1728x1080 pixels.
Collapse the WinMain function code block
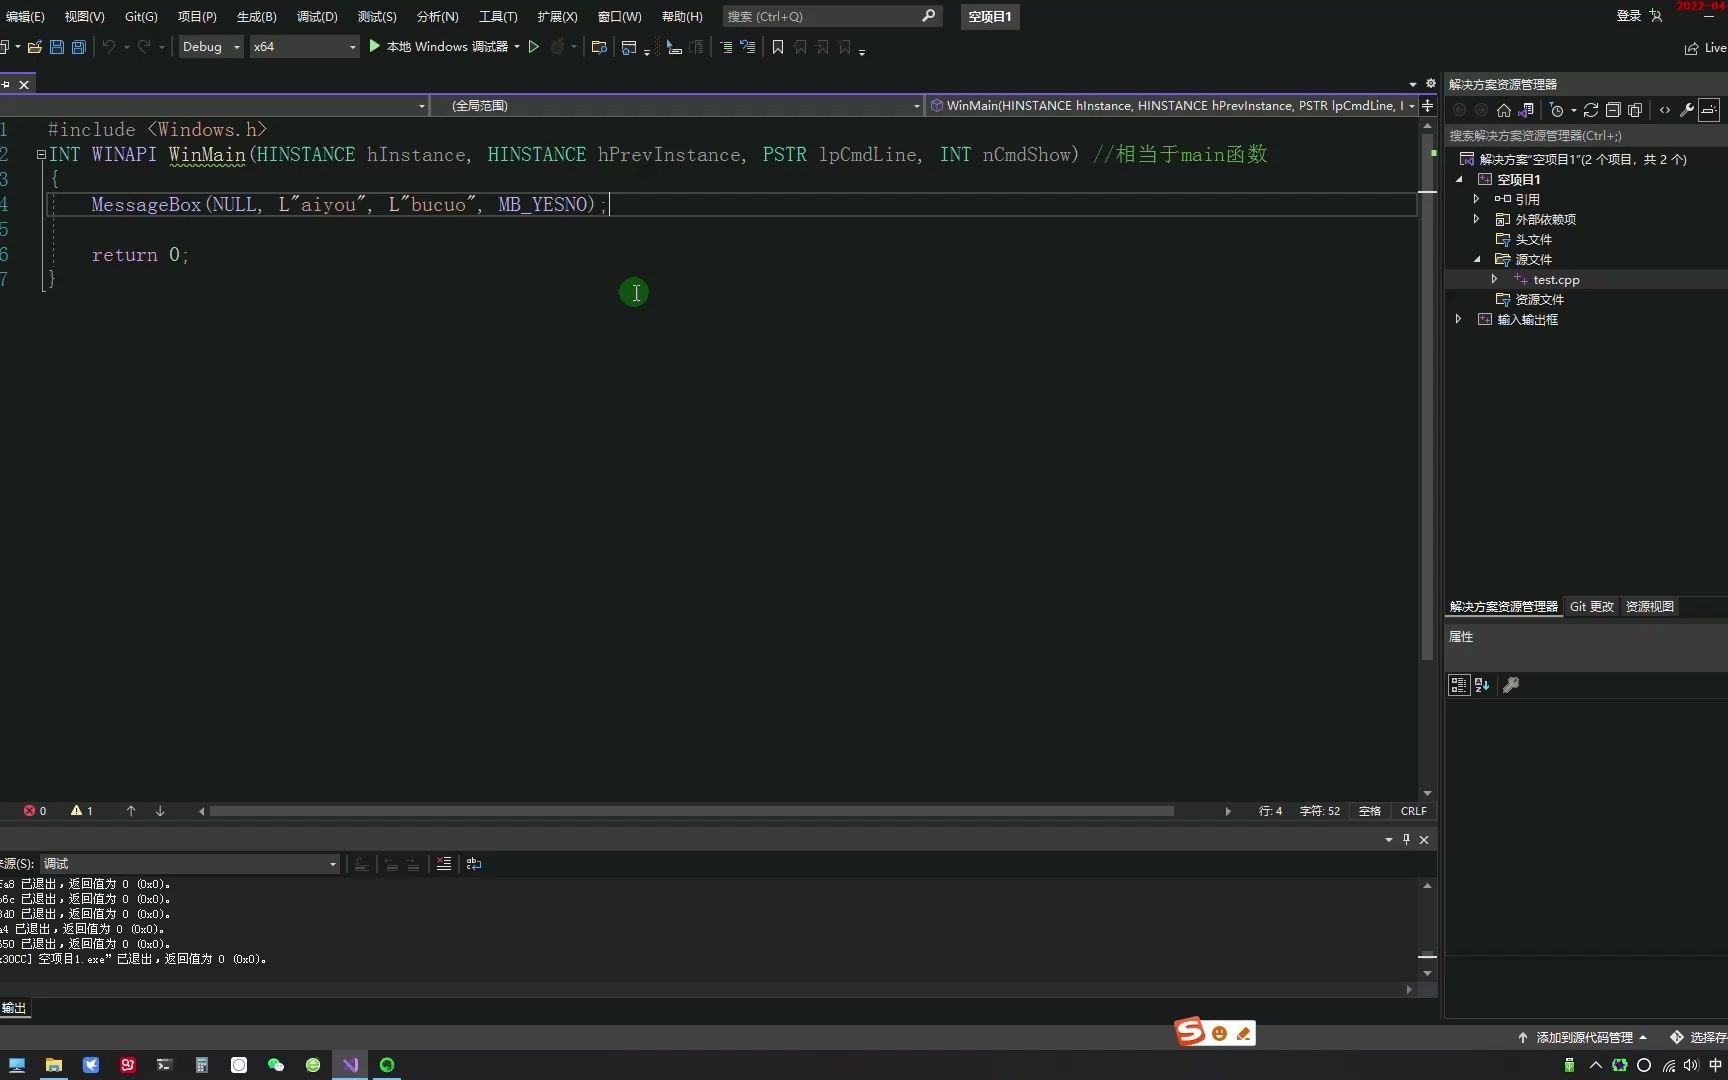pyautogui.click(x=41, y=155)
